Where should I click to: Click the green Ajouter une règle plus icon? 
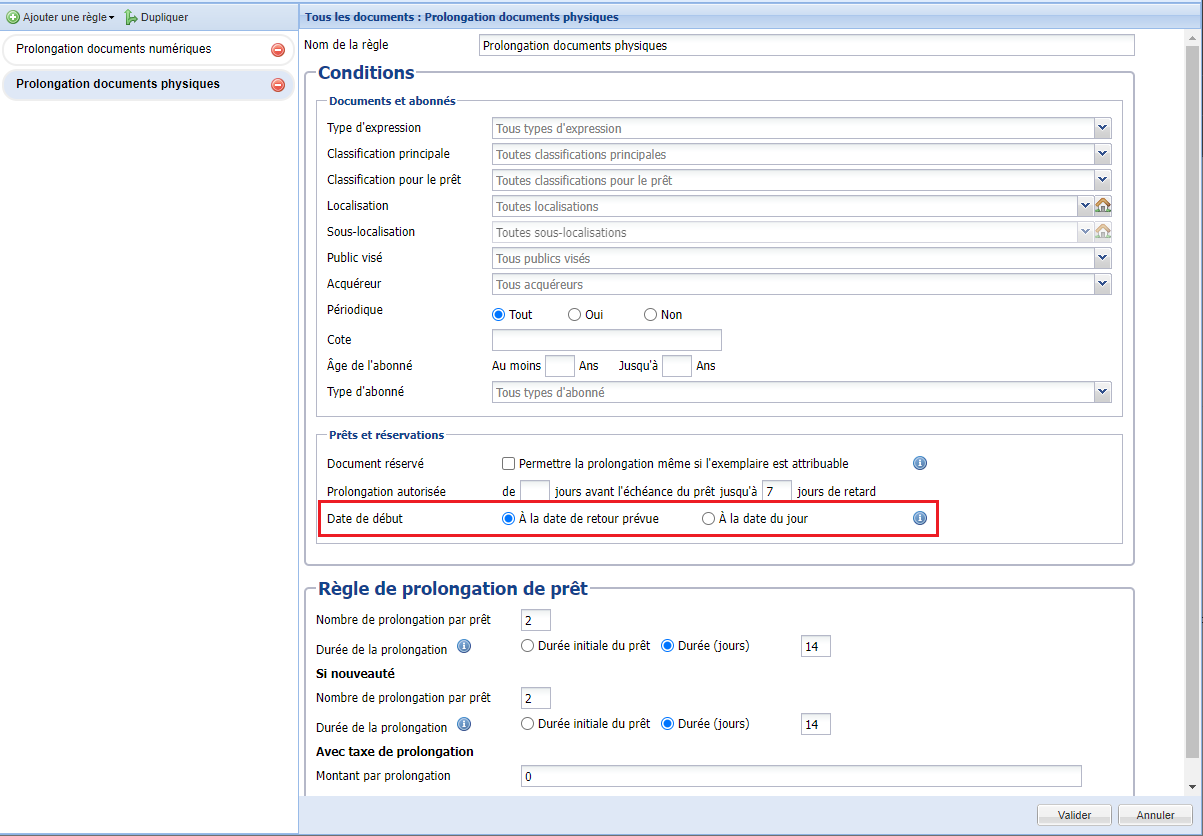tap(13, 17)
